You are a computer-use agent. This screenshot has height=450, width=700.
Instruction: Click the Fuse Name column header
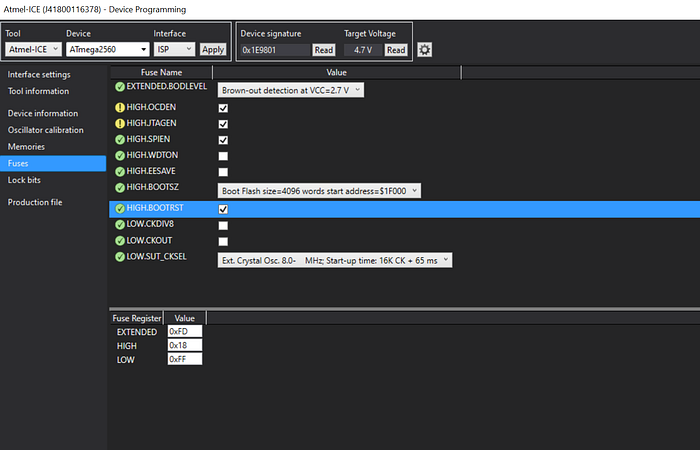coord(161,72)
